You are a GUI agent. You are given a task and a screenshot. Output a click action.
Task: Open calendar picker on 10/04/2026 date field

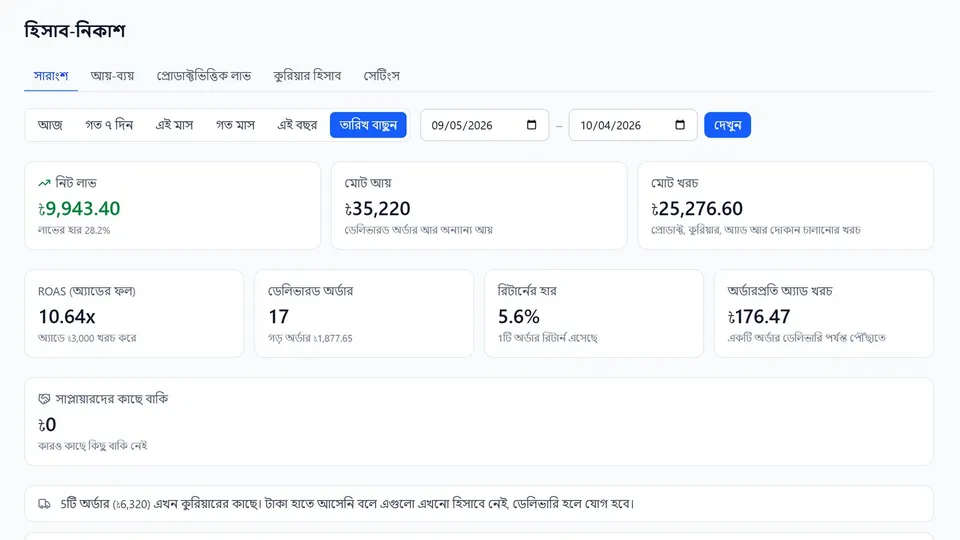(680, 125)
